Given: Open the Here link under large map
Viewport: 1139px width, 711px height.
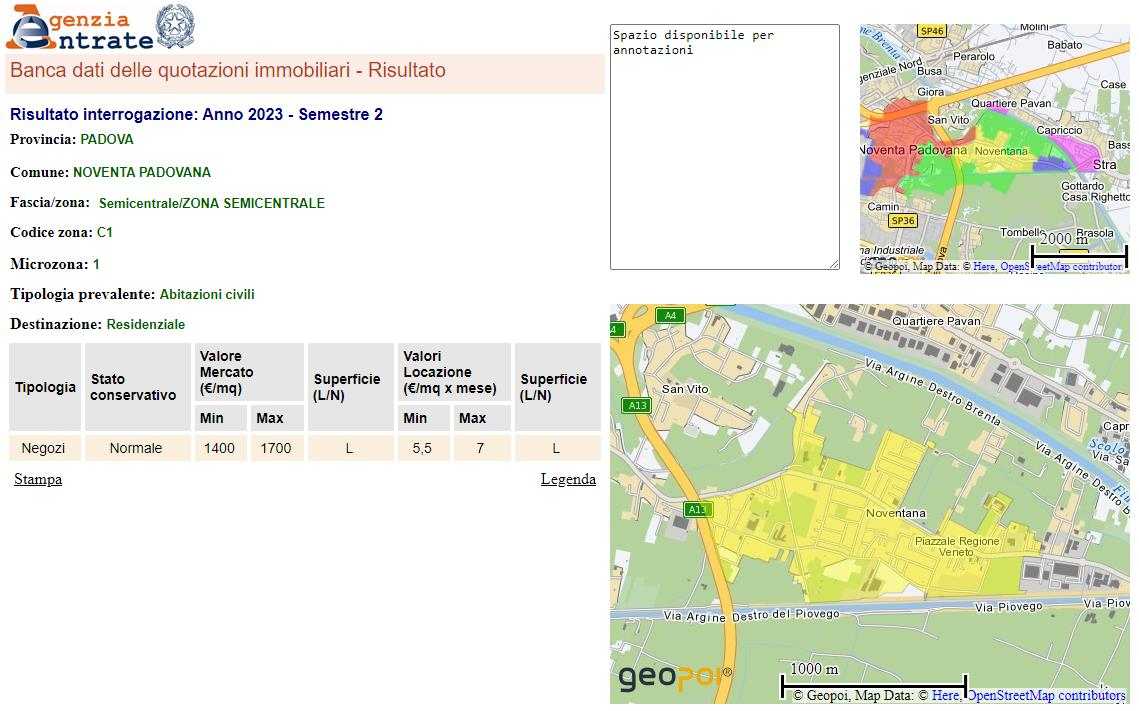Looking at the screenshot, I should pos(945,696).
